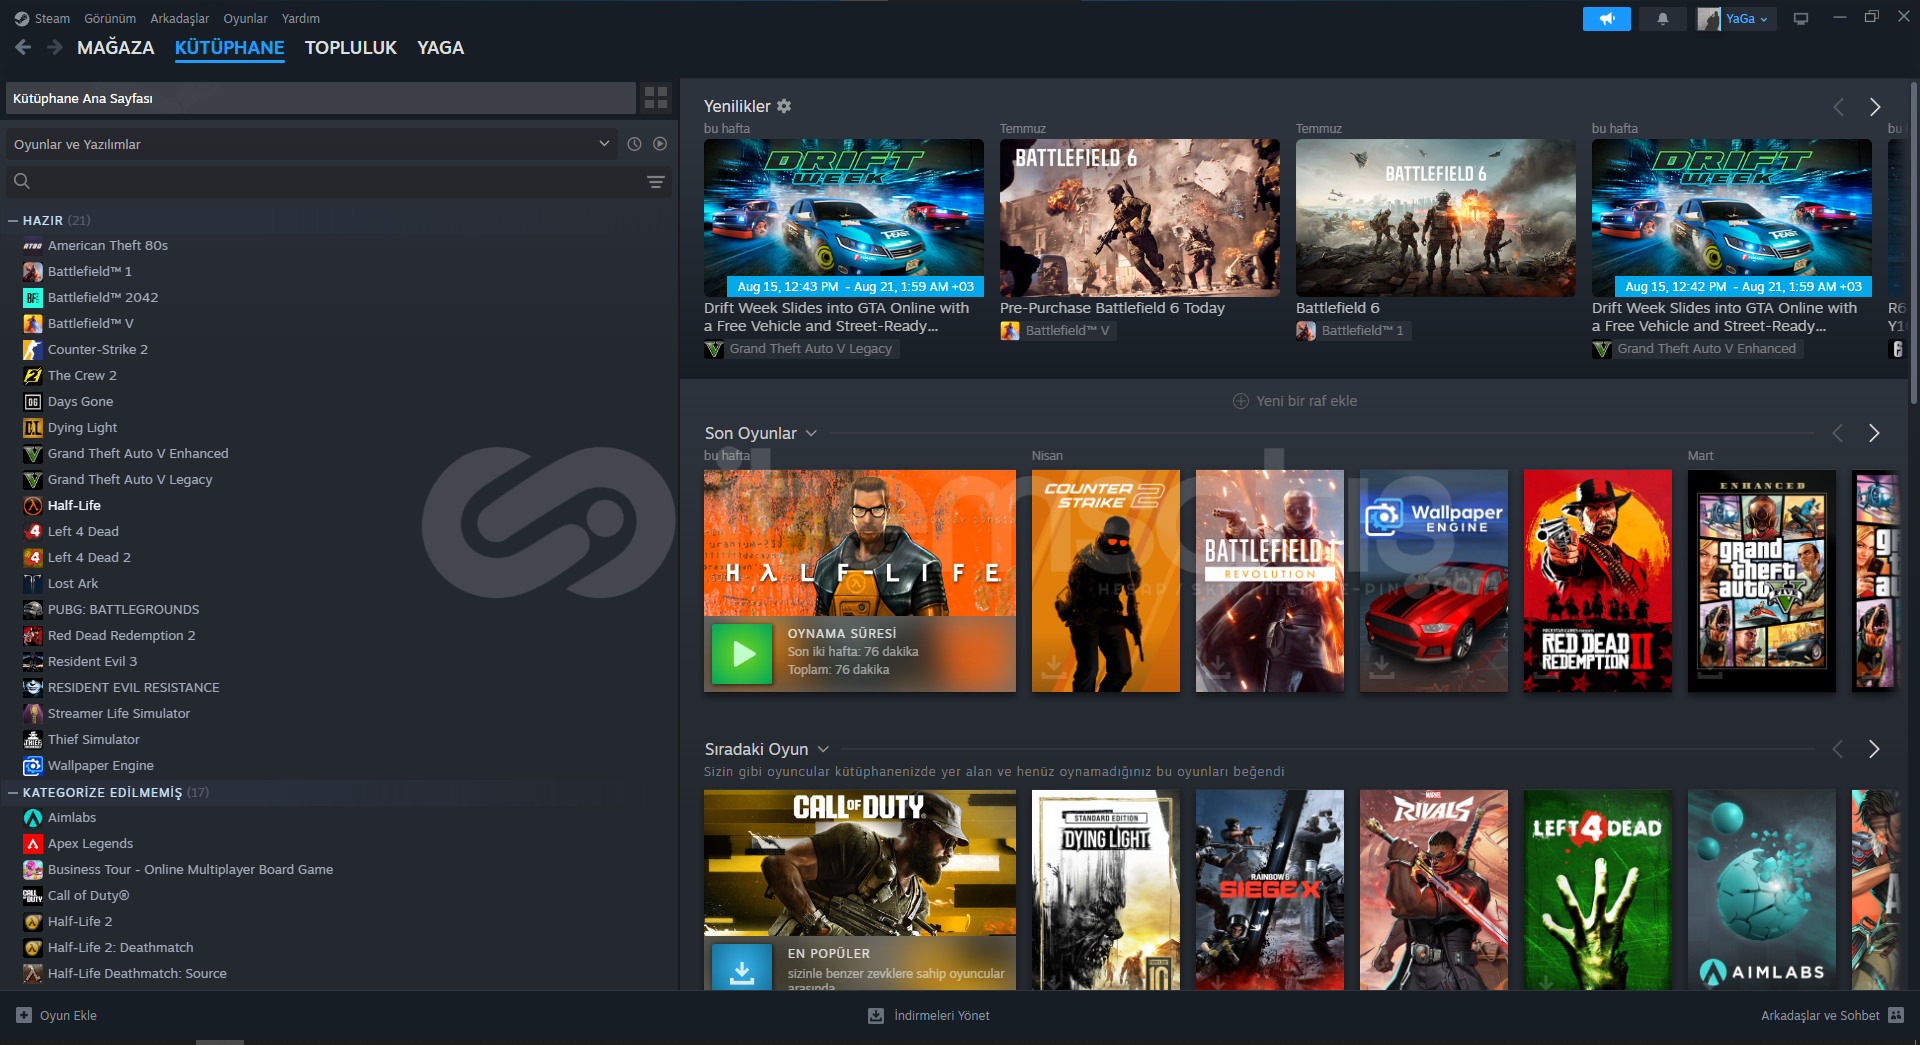Open advanced filter options icon

656,182
